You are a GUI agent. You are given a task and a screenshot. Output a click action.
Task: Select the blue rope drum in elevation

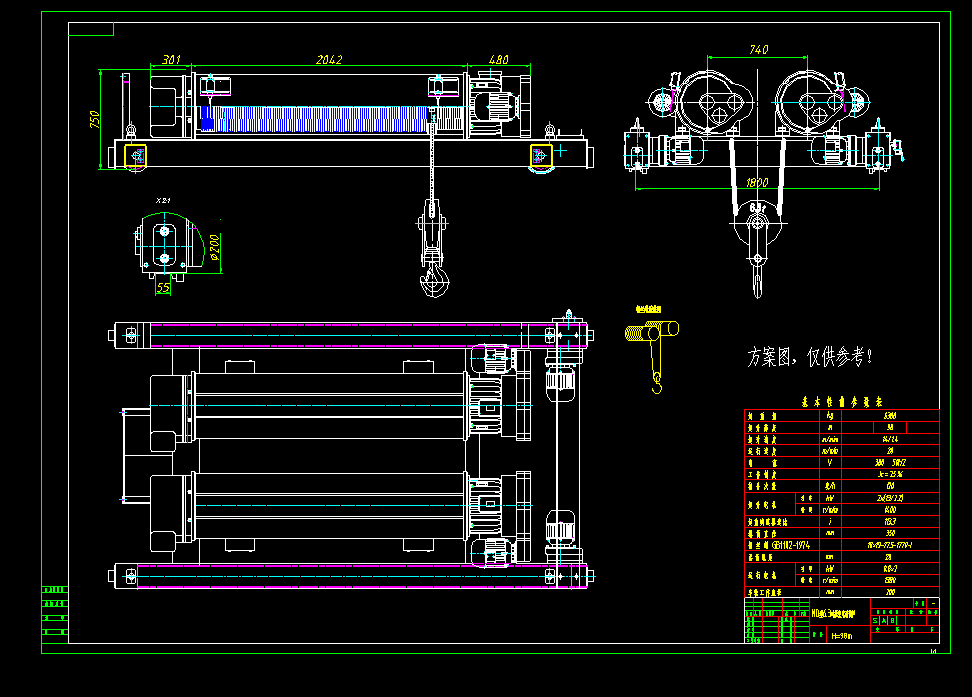[314, 118]
